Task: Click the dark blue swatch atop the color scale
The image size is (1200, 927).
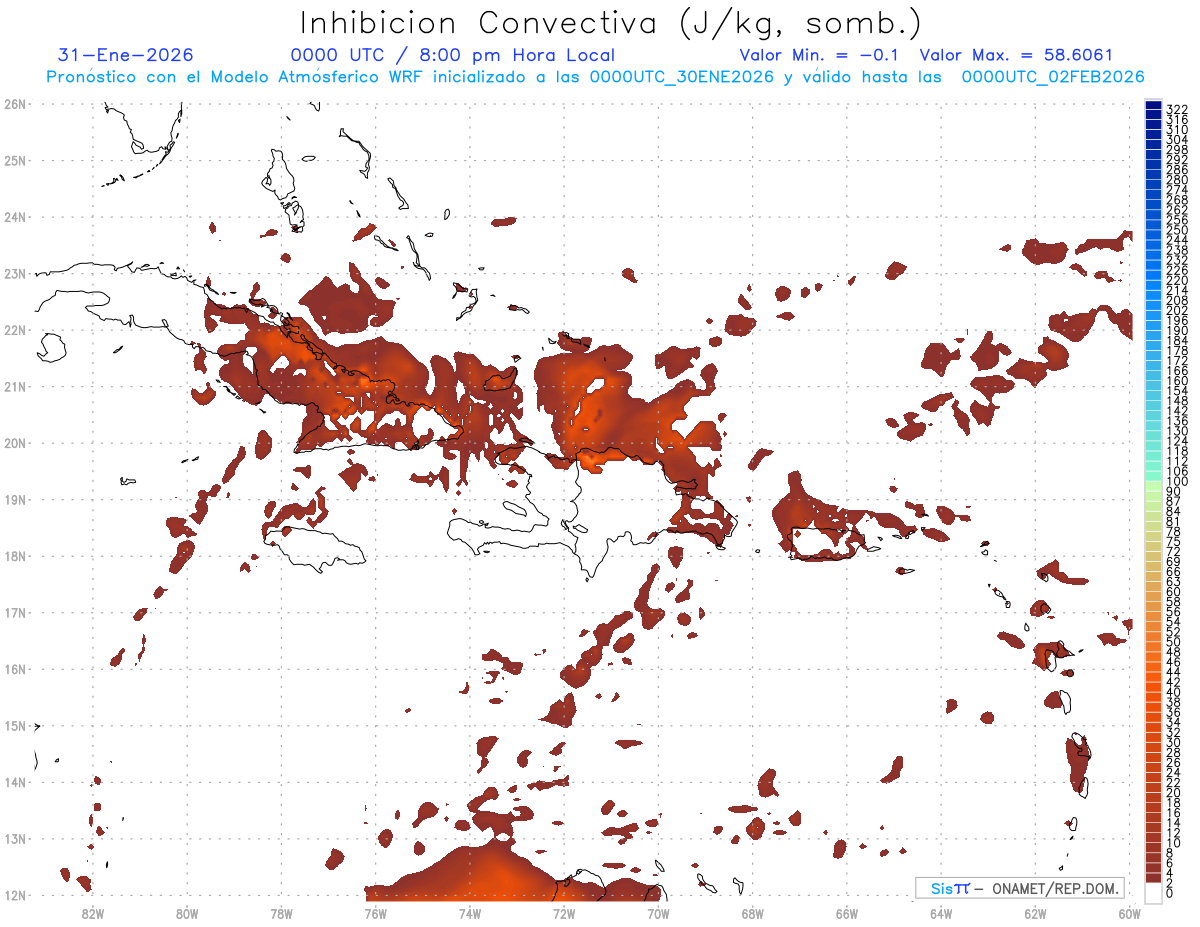Action: coord(1153,105)
